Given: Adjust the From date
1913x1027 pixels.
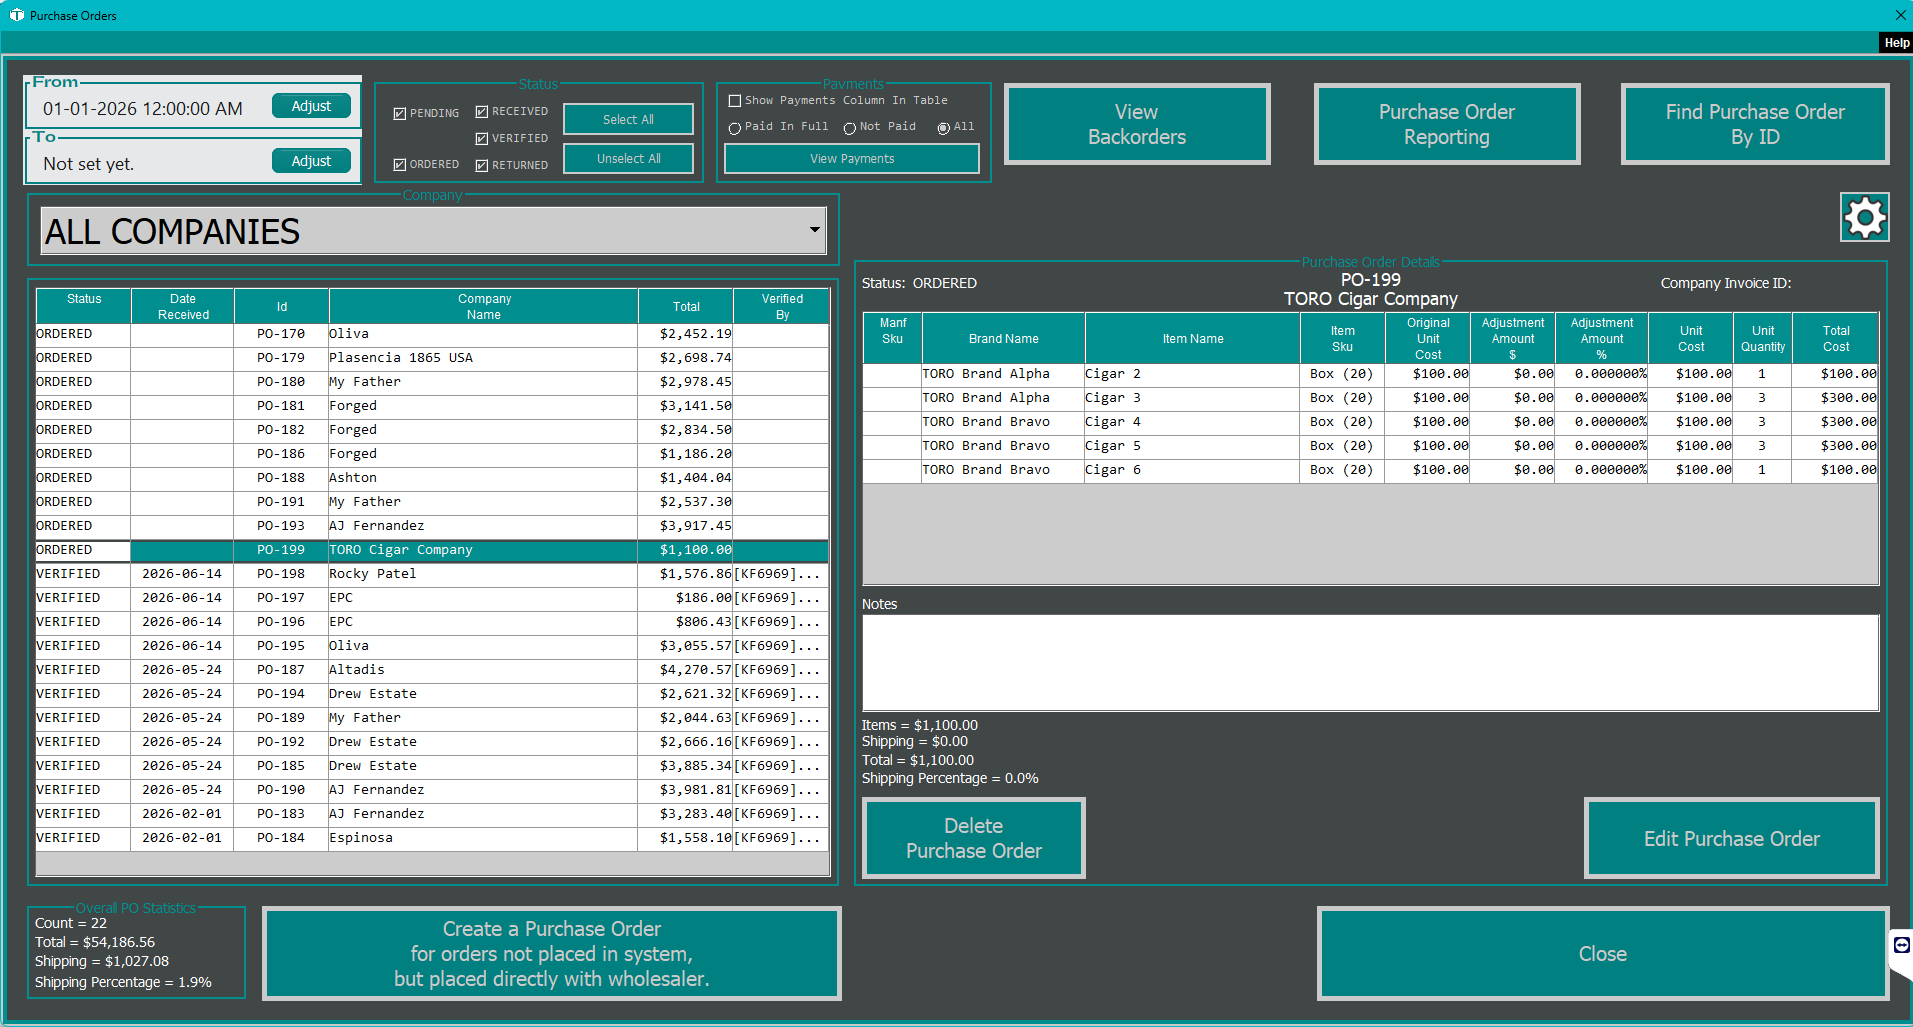Looking at the screenshot, I should (x=311, y=106).
